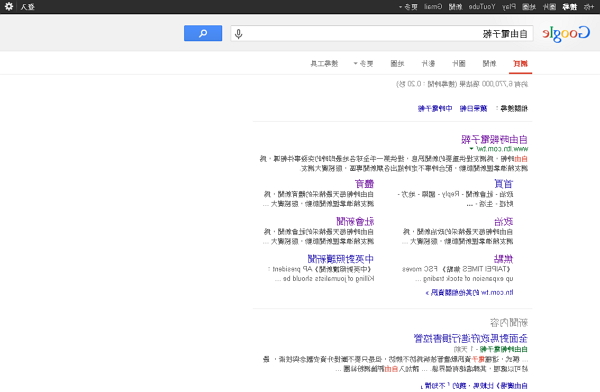Open the green arrow next to www.ltn.com.tw
Viewport: 600px width, 392px height.
click(x=471, y=149)
